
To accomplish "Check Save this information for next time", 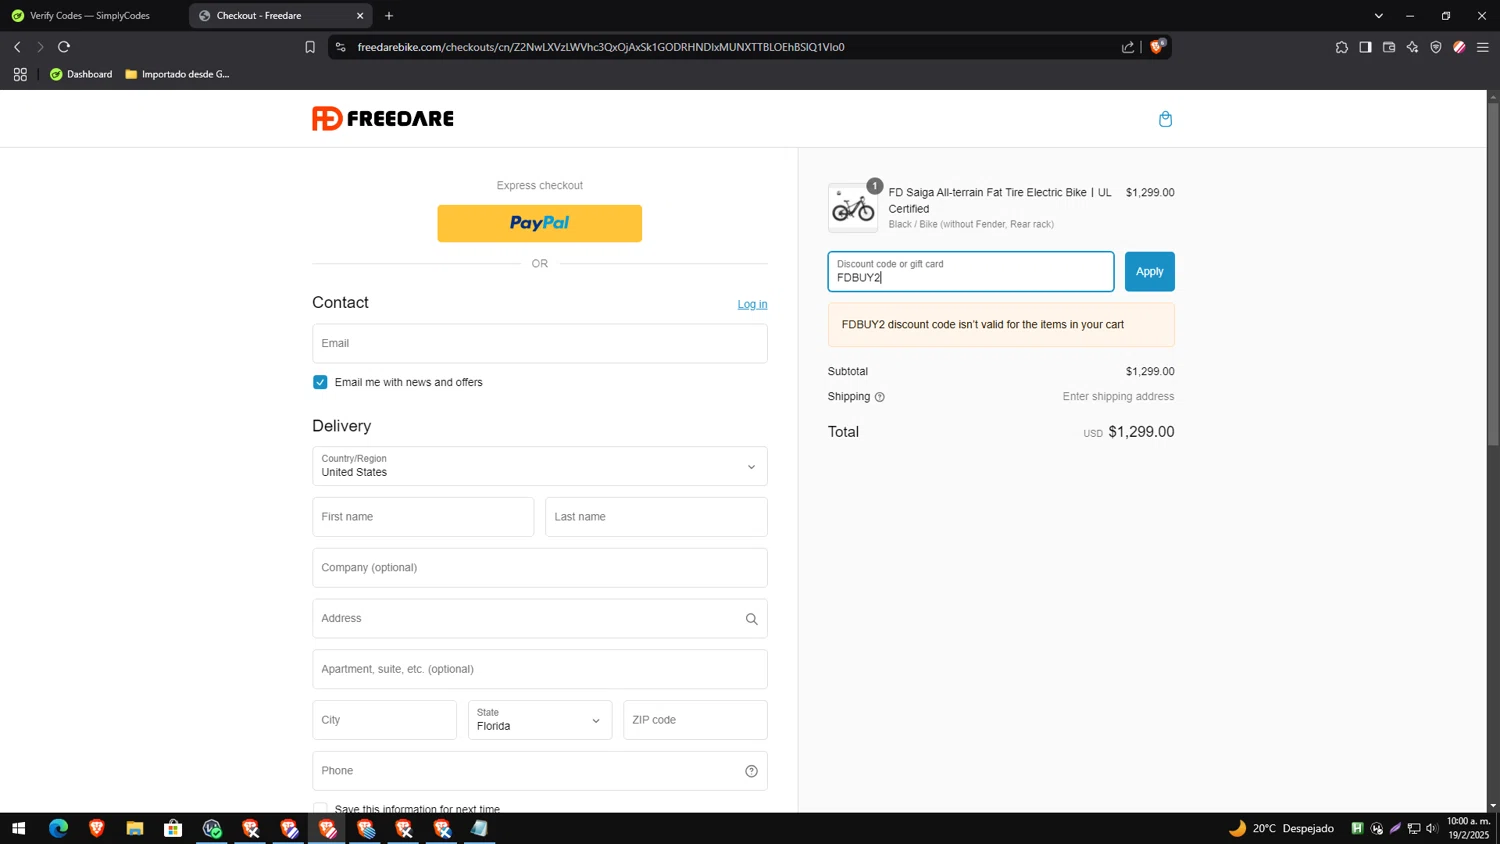I will [x=320, y=808].
